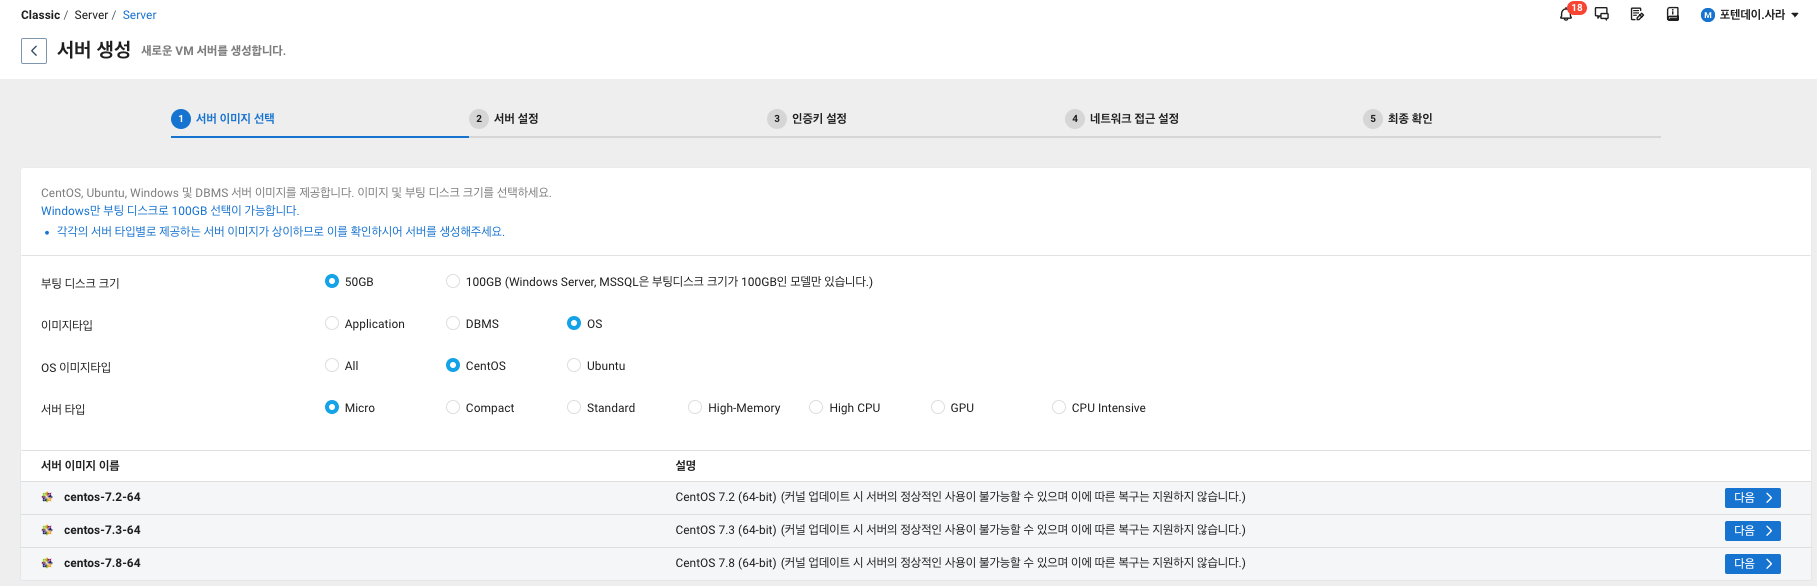Click the 부팅 디스크 크기 label
The width and height of the screenshot is (1817, 586).
click(80, 283)
